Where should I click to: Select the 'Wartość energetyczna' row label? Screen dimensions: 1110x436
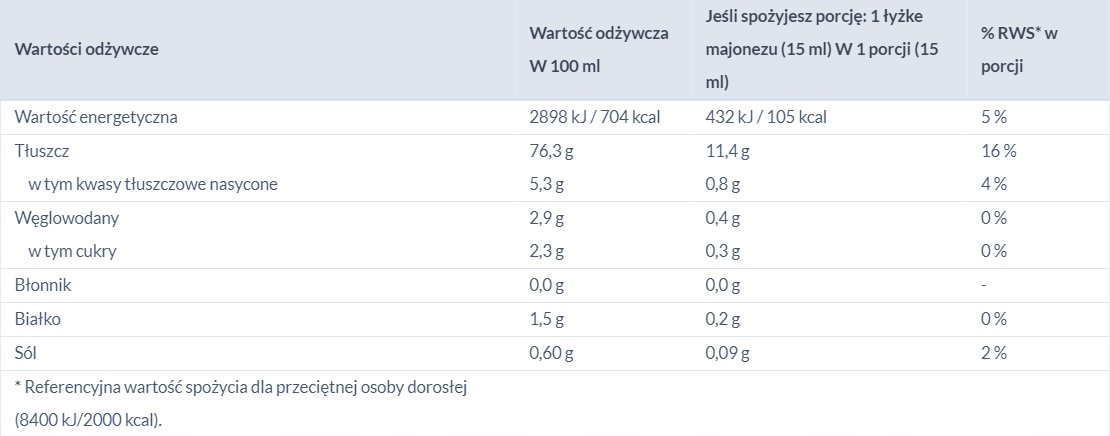(96, 117)
